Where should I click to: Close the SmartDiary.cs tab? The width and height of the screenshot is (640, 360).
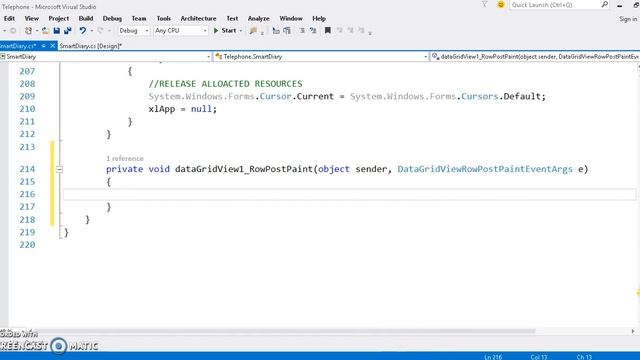click(53, 46)
